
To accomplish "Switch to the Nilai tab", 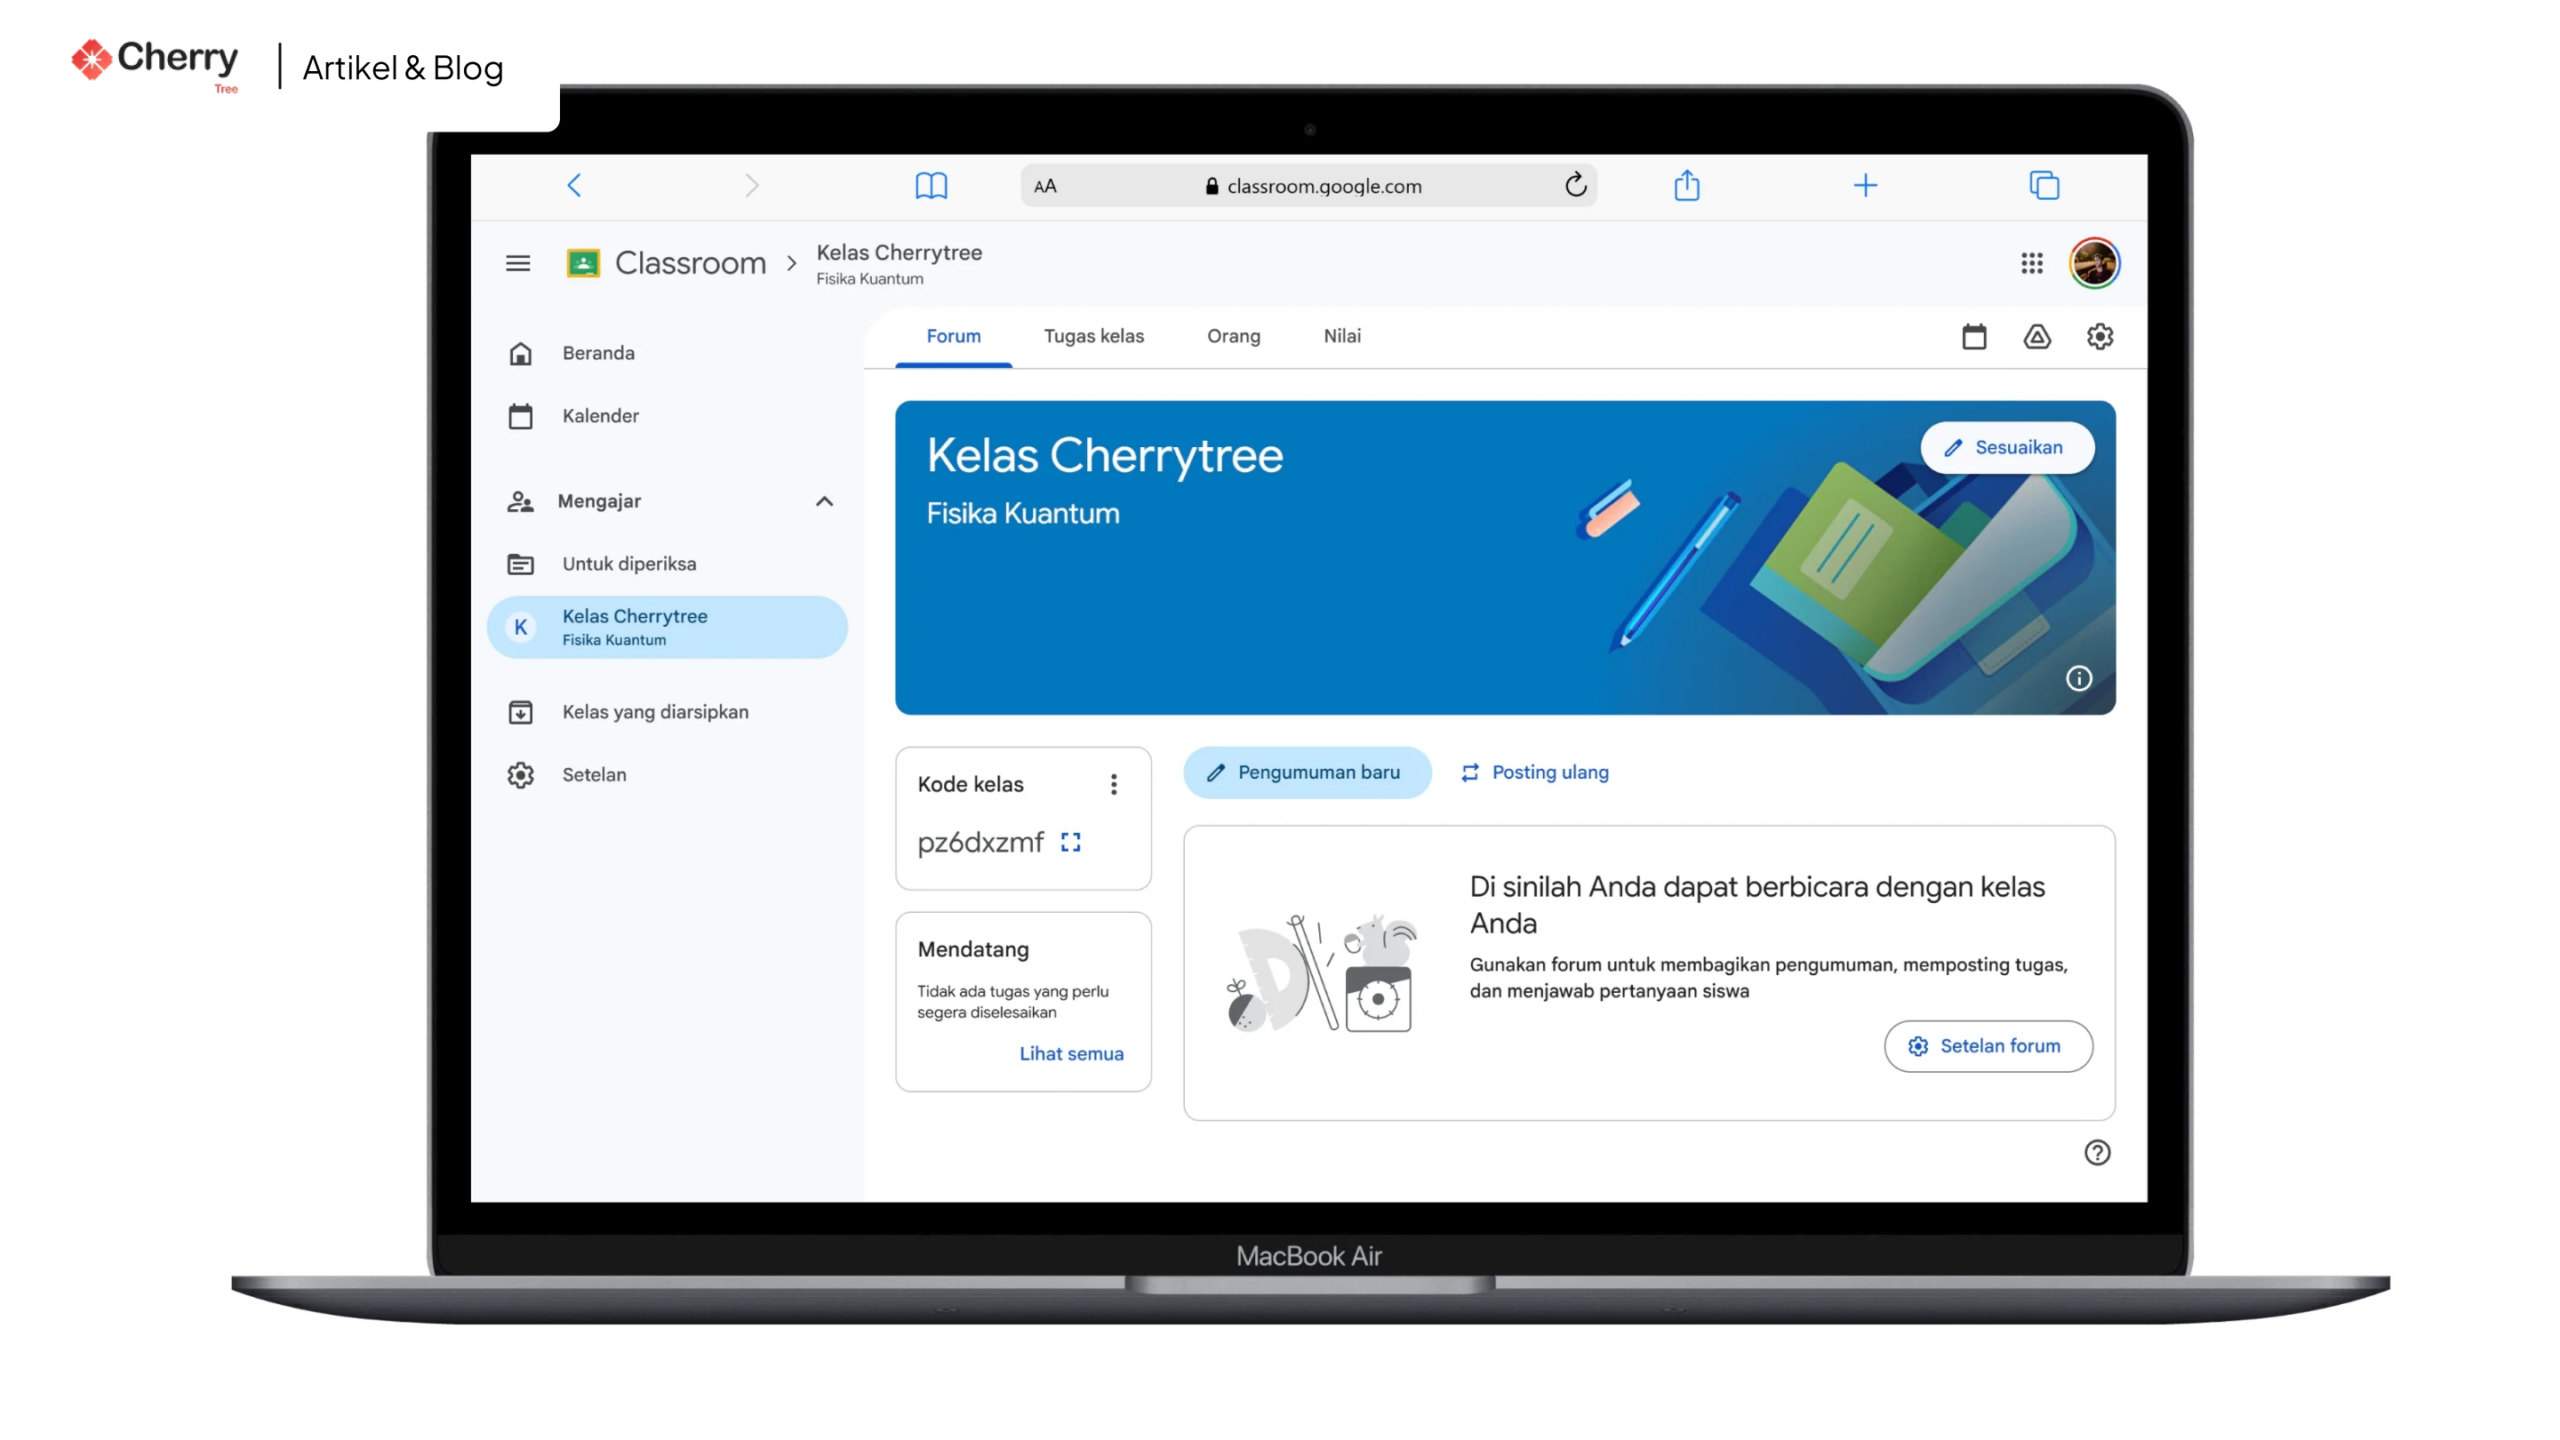I will 1342,336.
